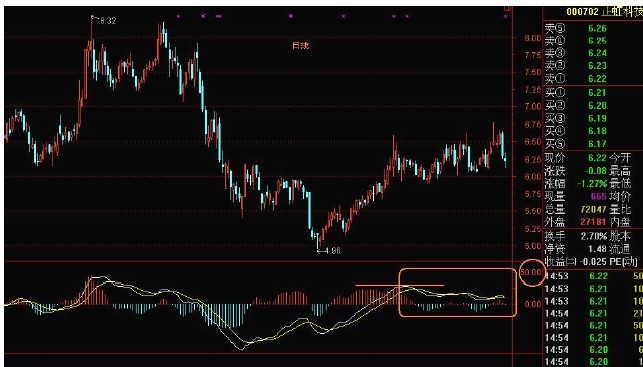The height and width of the screenshot is (367, 643).
Task: Select the 卖① ask price 6.22
Action: point(597,78)
